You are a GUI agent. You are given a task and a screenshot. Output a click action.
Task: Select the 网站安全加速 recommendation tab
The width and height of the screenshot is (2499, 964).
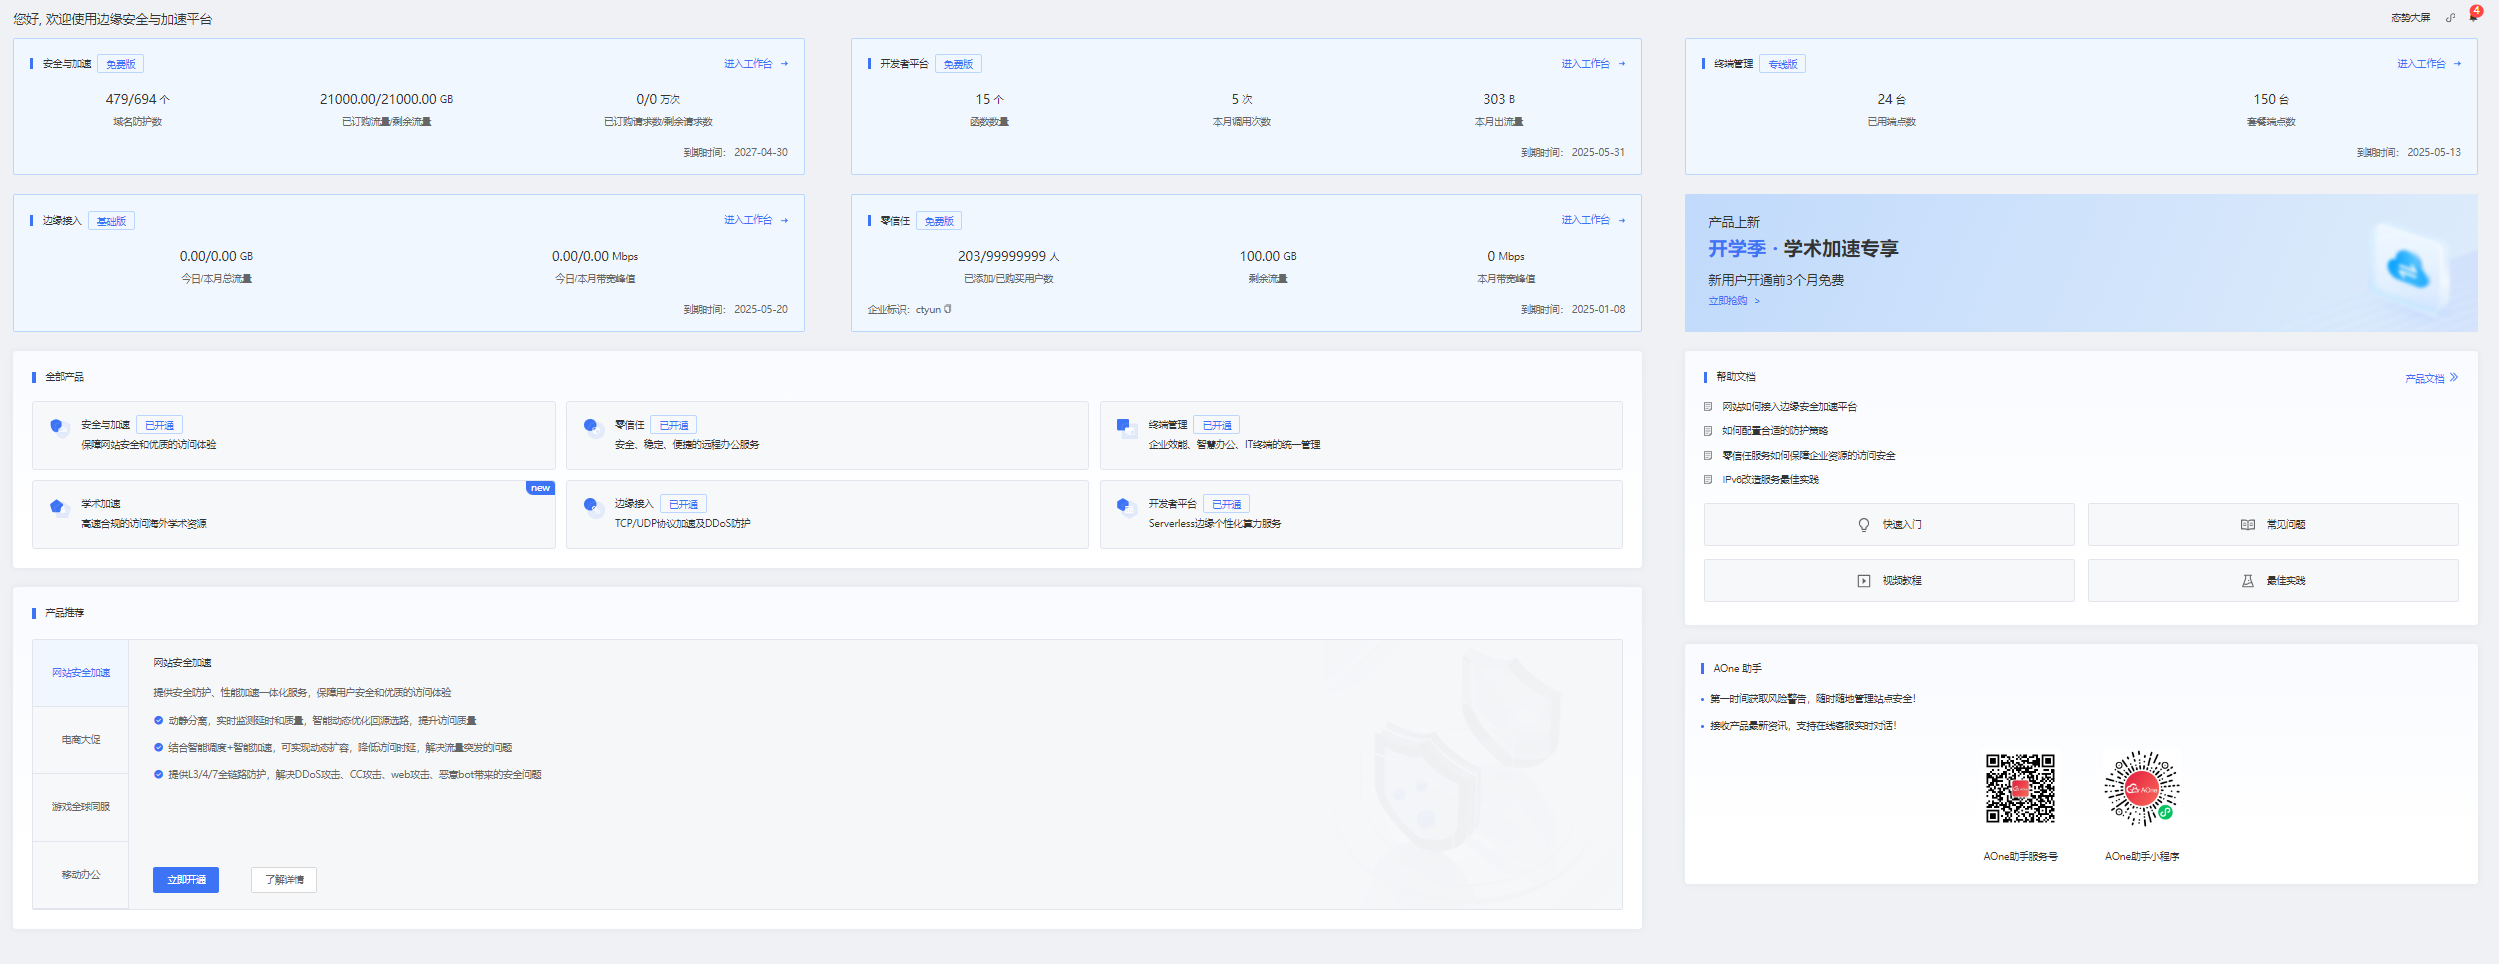(x=81, y=673)
